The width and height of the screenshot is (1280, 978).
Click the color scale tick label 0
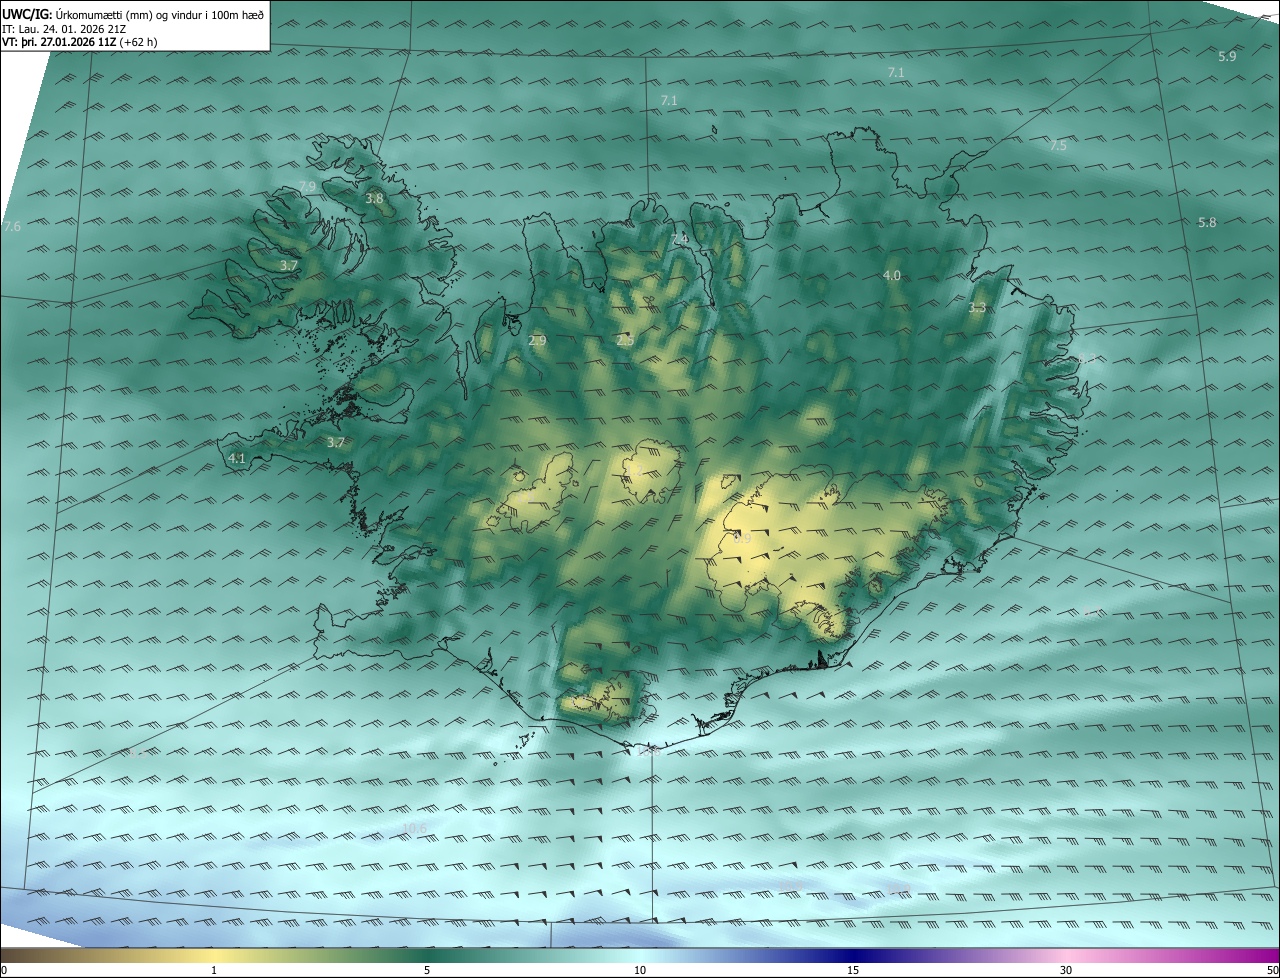coord(4,970)
